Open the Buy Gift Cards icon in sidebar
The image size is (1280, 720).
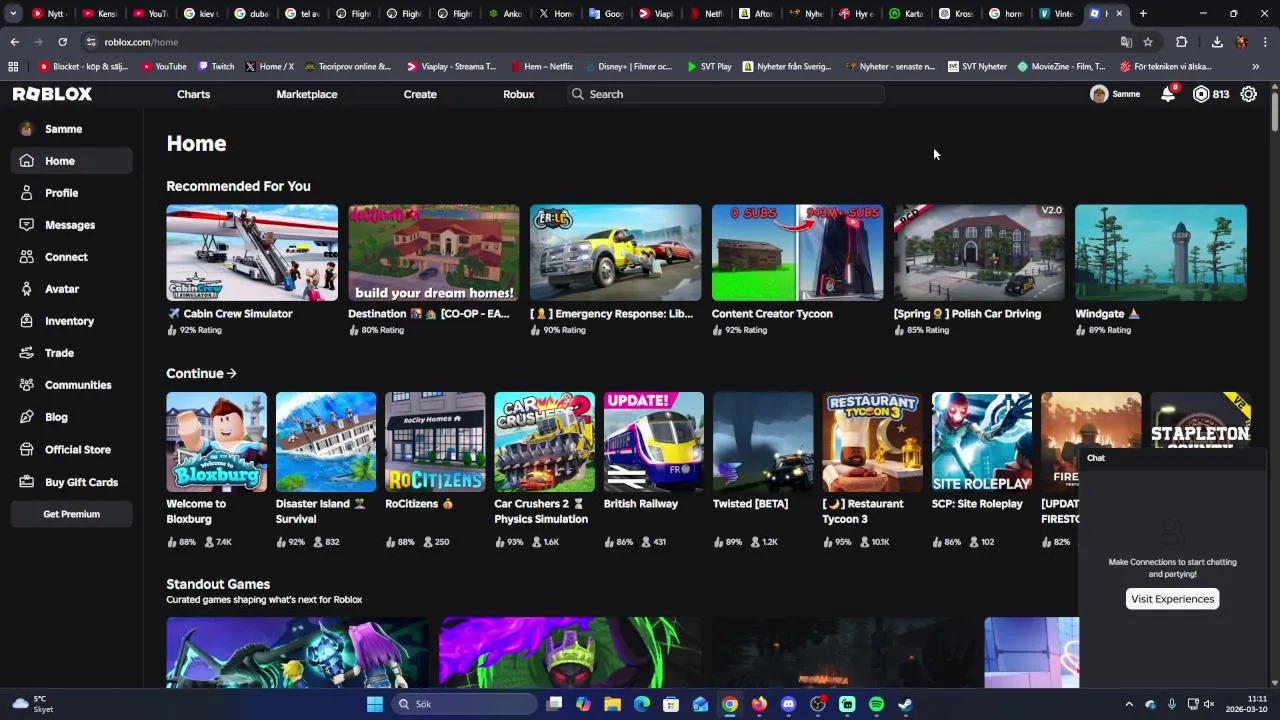pos(26,482)
